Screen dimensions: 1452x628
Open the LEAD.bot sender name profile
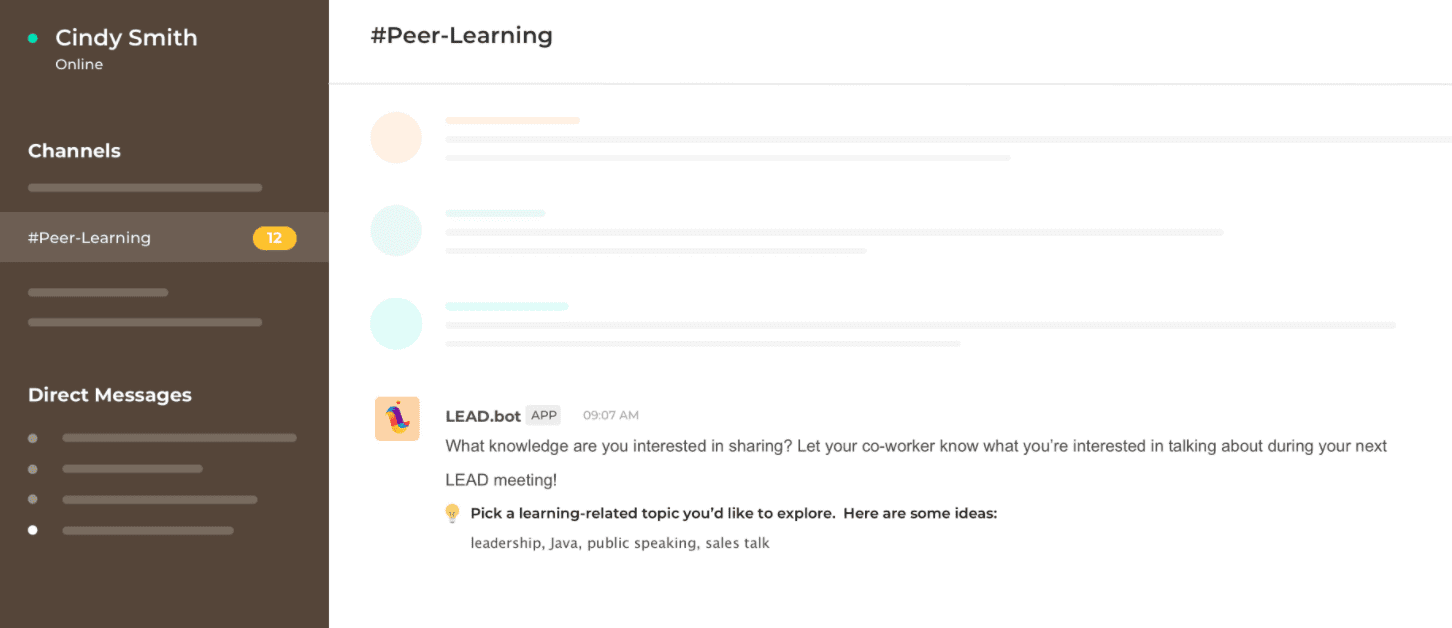pos(483,416)
